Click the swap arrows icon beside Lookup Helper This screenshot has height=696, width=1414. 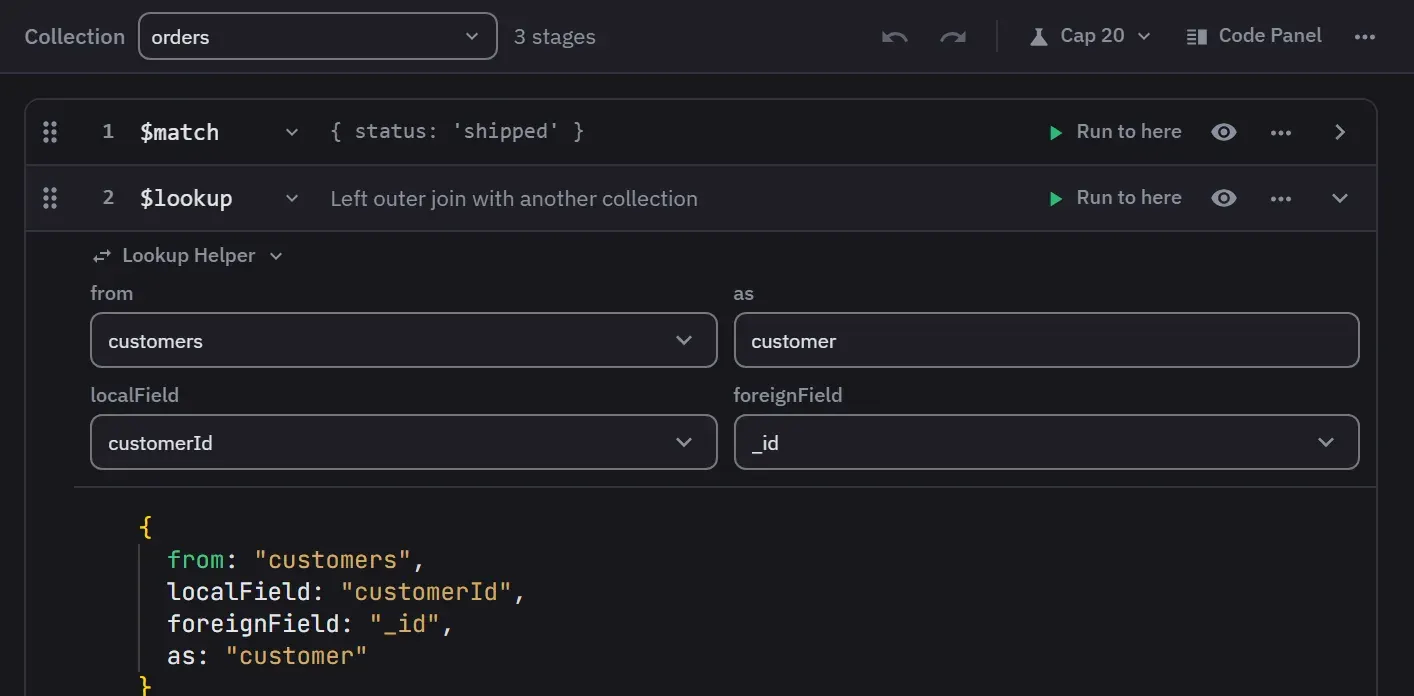[x=101, y=257]
